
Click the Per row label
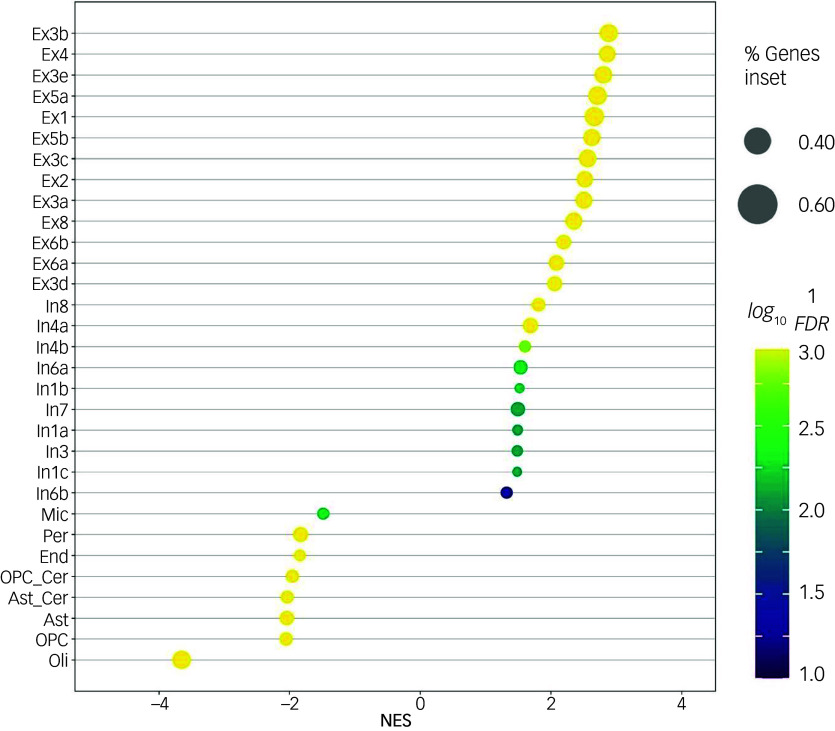[55, 535]
